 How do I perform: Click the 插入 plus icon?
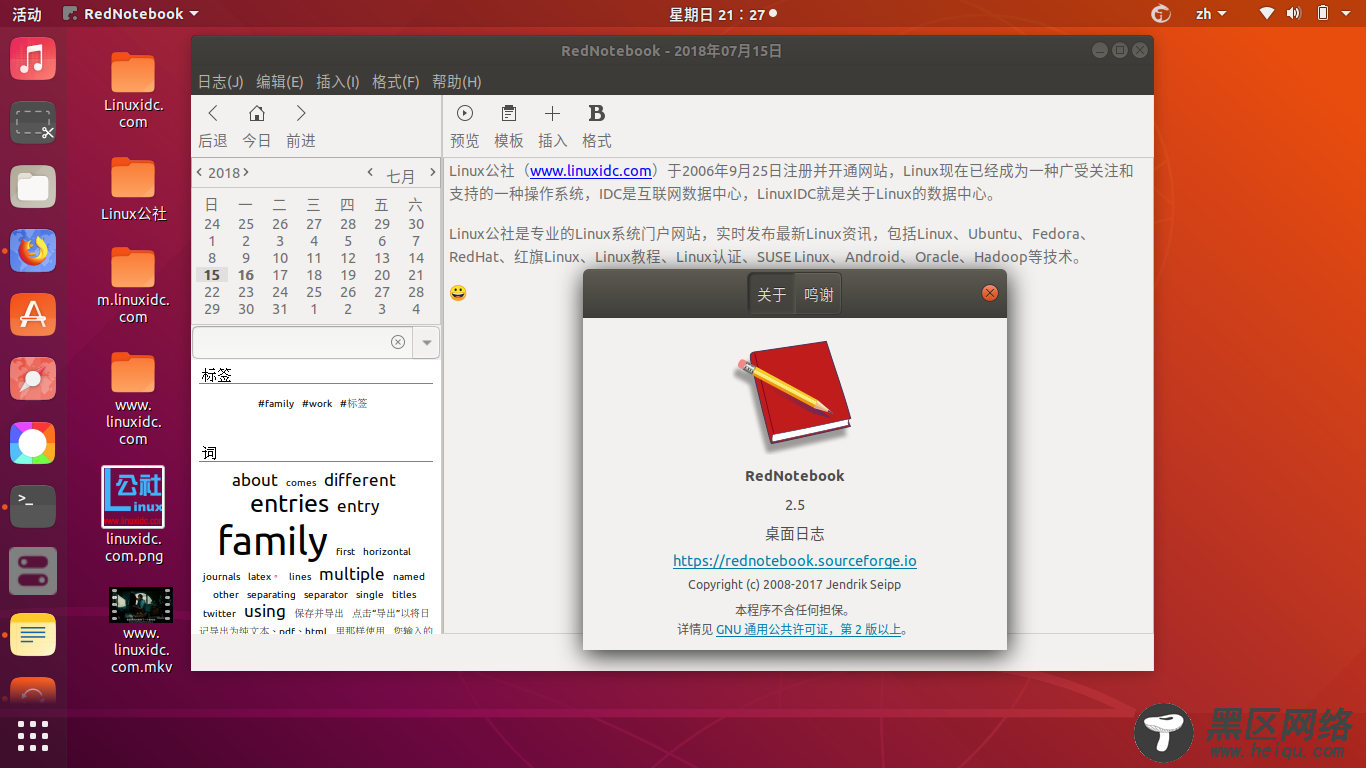(552, 113)
